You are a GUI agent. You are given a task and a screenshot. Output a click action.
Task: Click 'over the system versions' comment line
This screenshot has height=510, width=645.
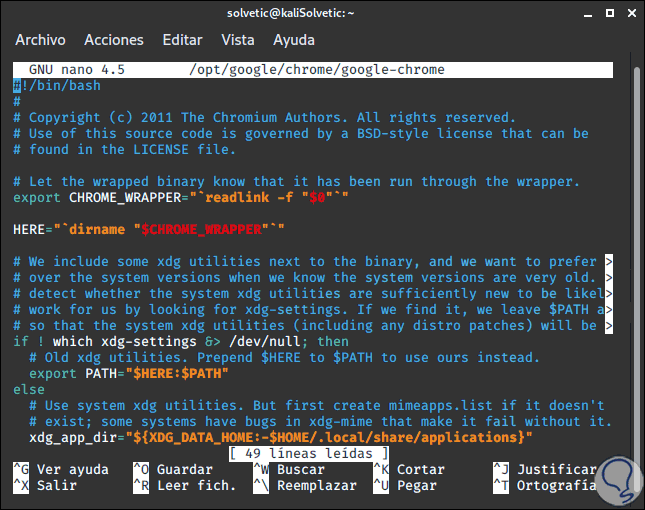click(x=304, y=278)
